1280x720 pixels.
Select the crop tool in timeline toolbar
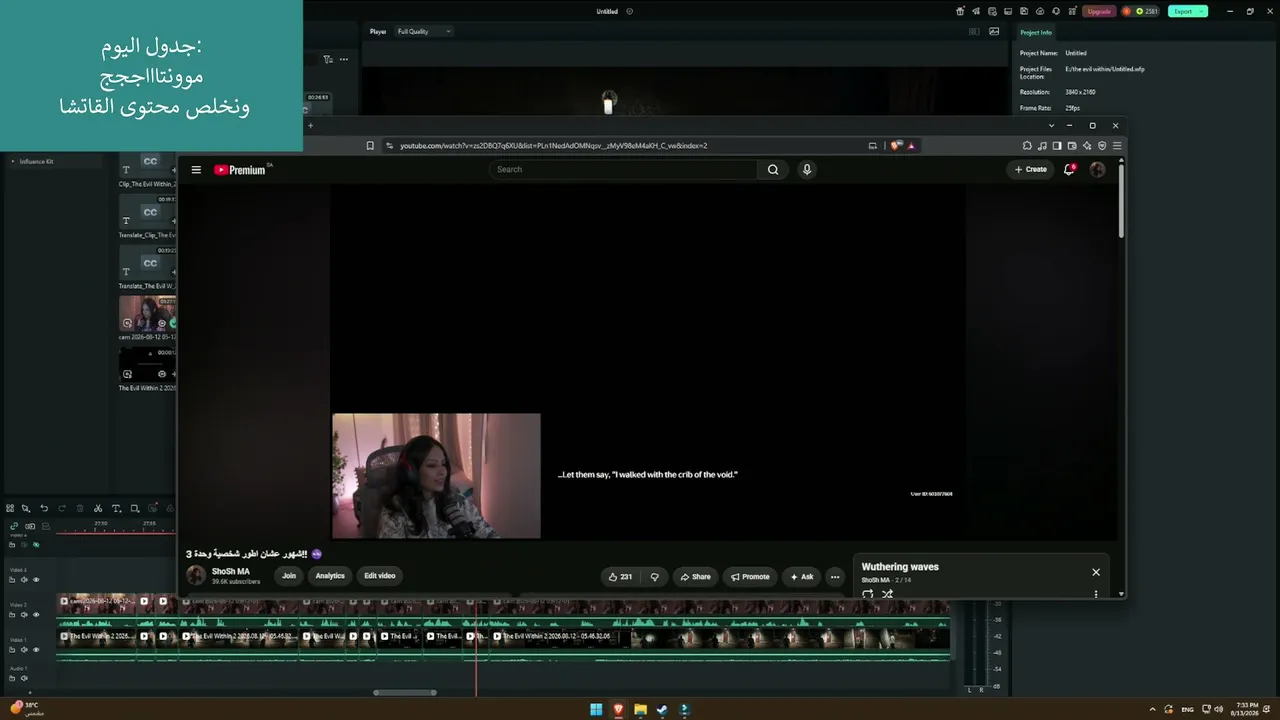(x=135, y=508)
